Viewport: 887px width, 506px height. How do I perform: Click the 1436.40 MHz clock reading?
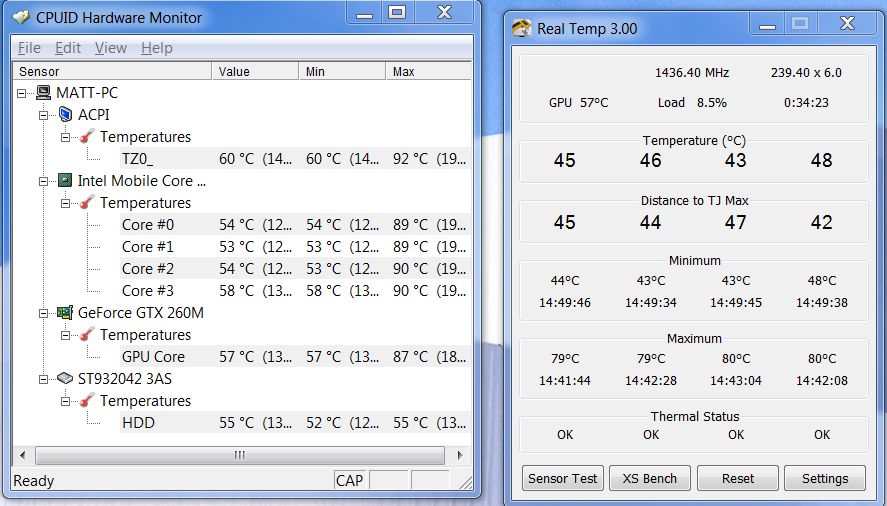click(692, 73)
